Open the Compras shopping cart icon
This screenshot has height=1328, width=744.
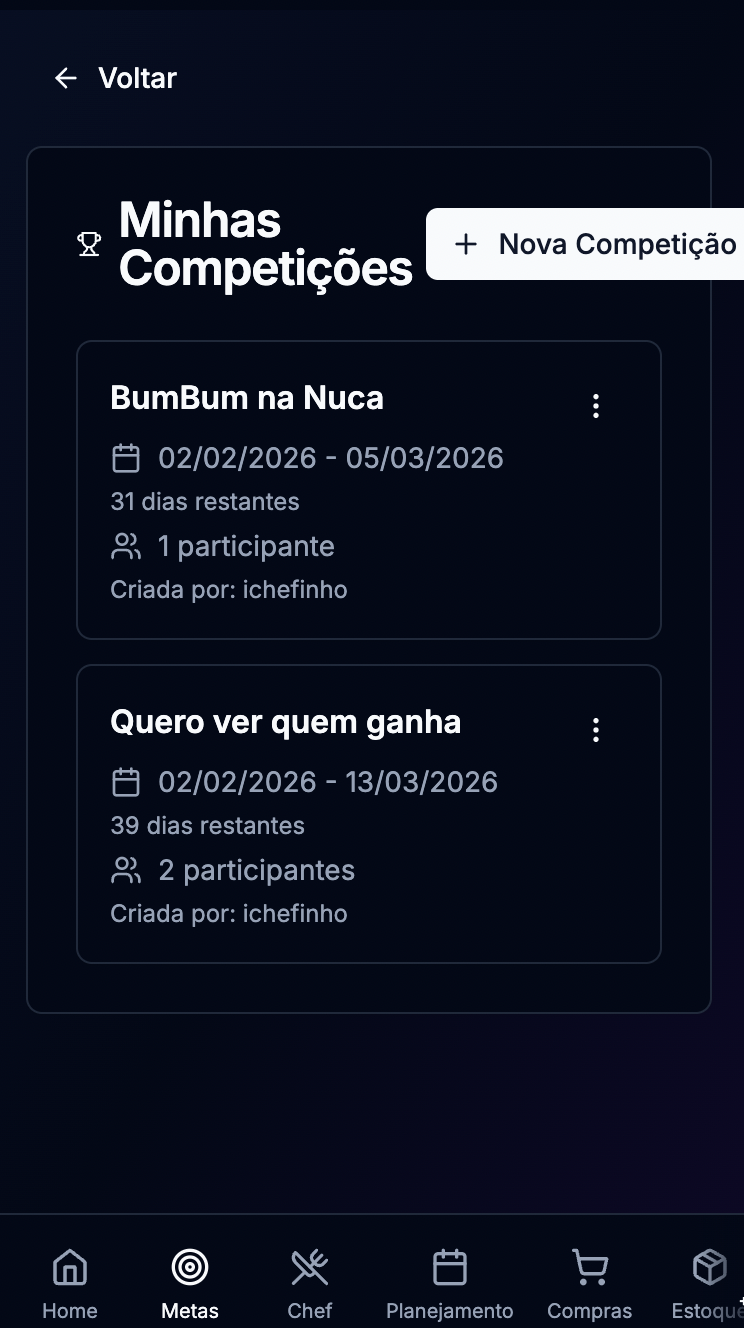[x=590, y=1268]
